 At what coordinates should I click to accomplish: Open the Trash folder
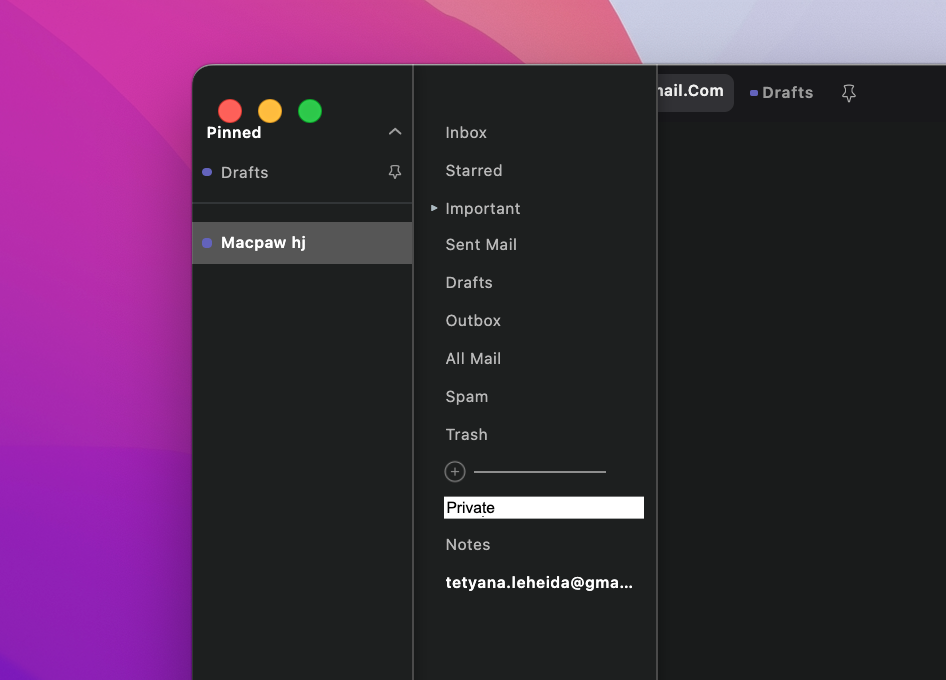pos(466,434)
